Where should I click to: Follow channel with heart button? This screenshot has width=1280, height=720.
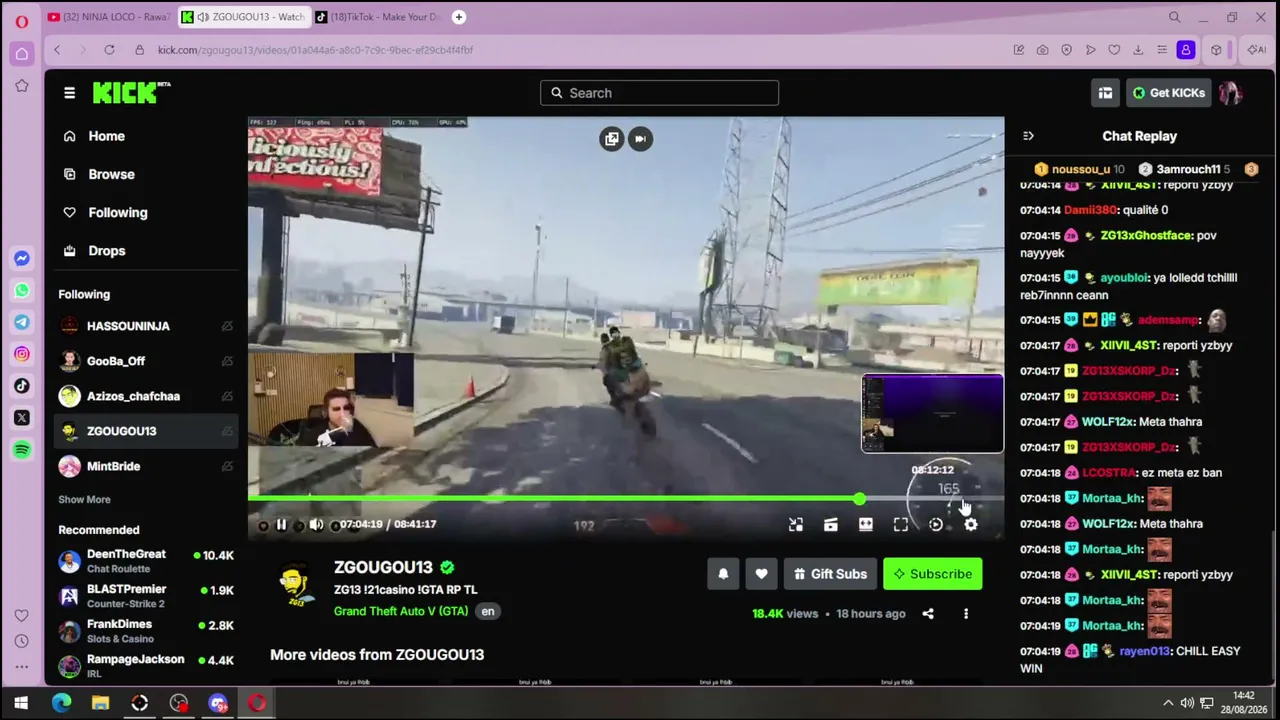pos(761,574)
